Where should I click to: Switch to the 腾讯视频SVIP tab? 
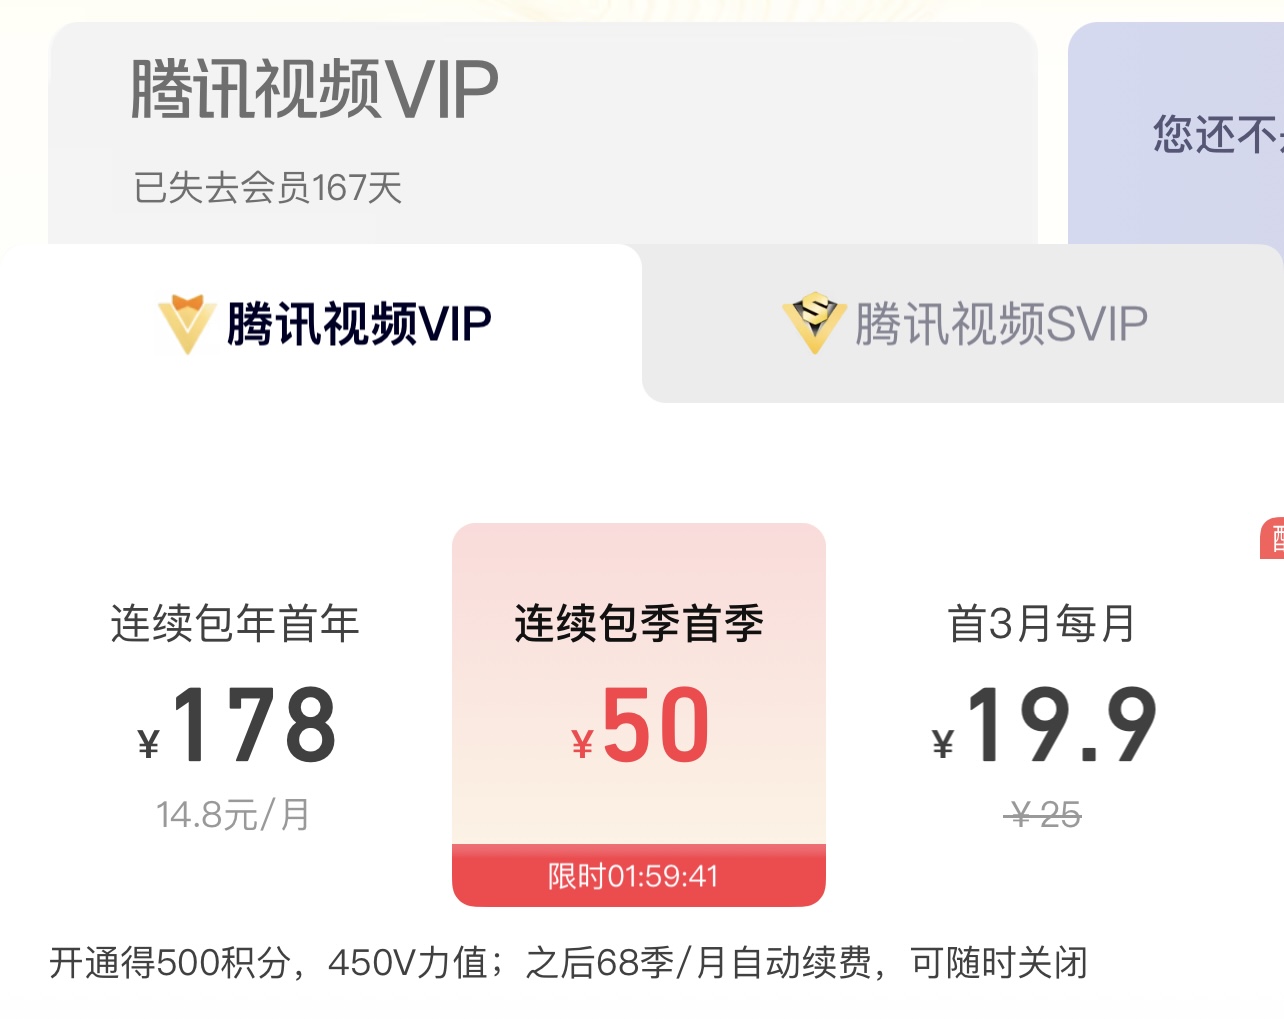(963, 324)
